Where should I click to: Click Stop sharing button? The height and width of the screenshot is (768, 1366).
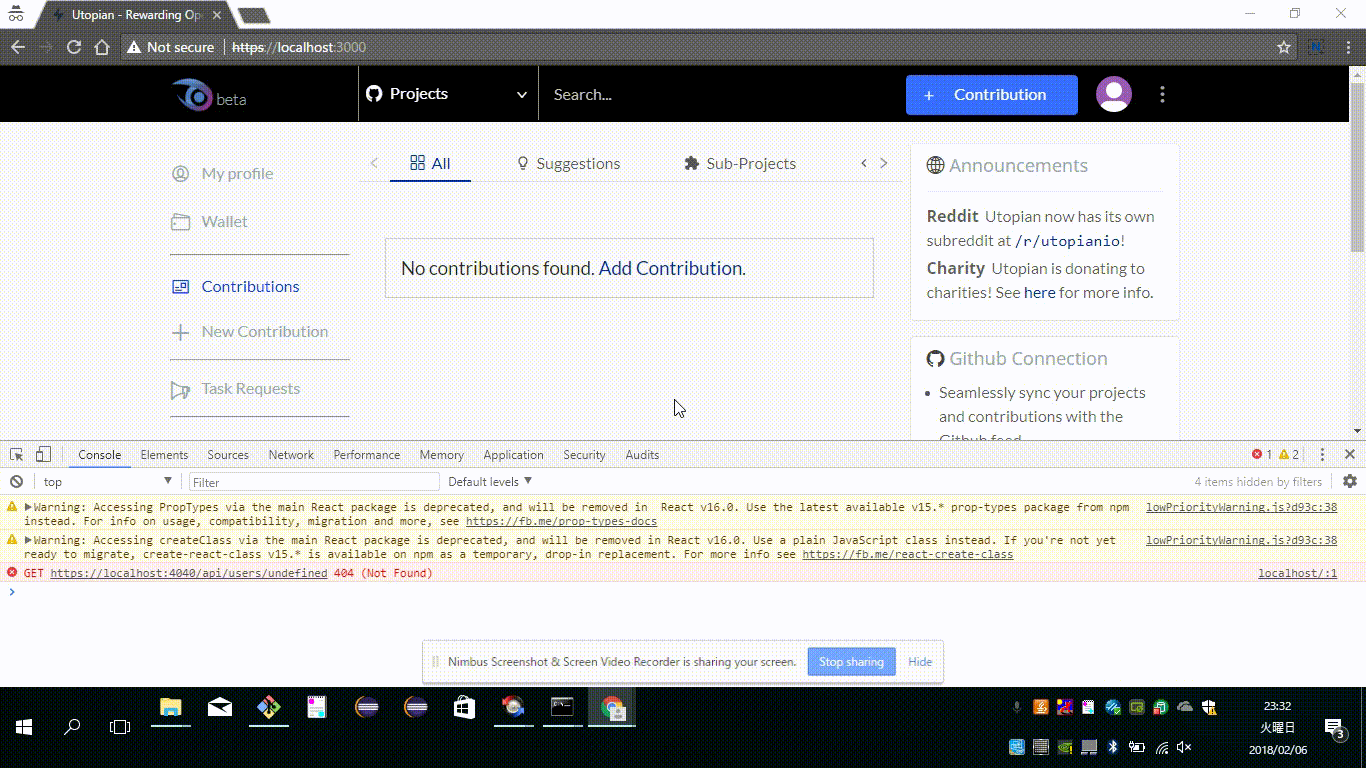[851, 662]
